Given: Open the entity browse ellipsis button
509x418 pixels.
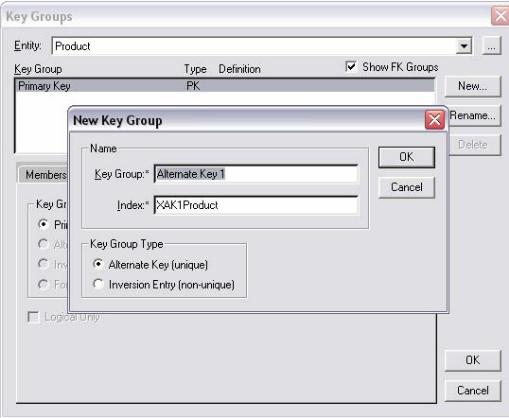Looking at the screenshot, I should (x=491, y=46).
